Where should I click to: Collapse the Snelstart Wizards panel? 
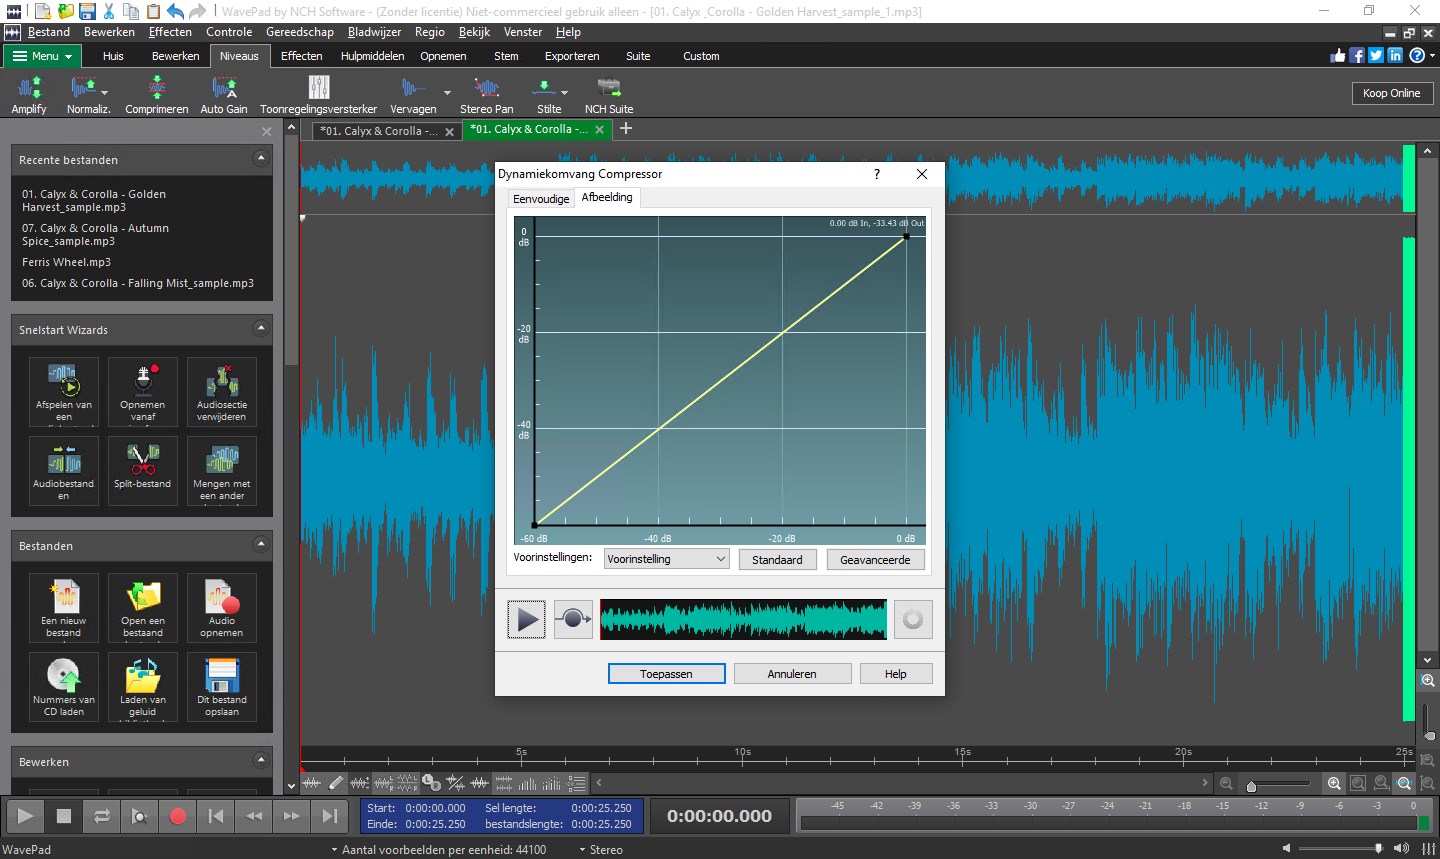261,329
